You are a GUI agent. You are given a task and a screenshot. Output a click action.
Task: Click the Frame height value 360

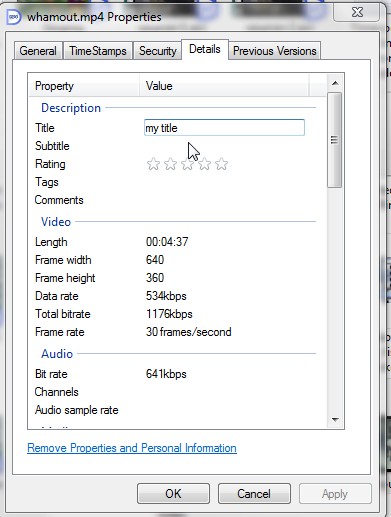tap(155, 278)
